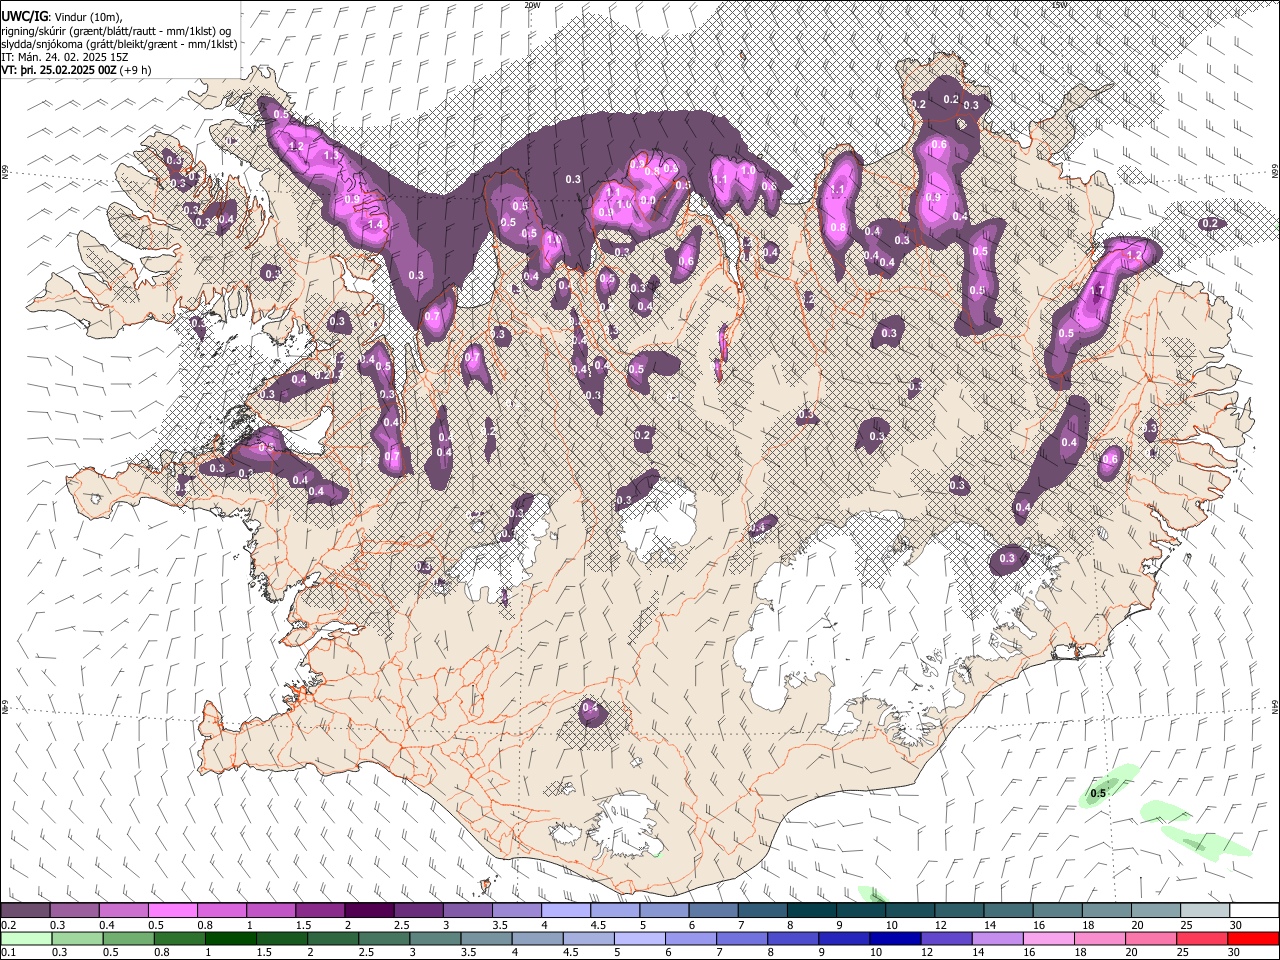
Task: Select the 'Vindur (10m)' heading text
Action: coord(88,16)
